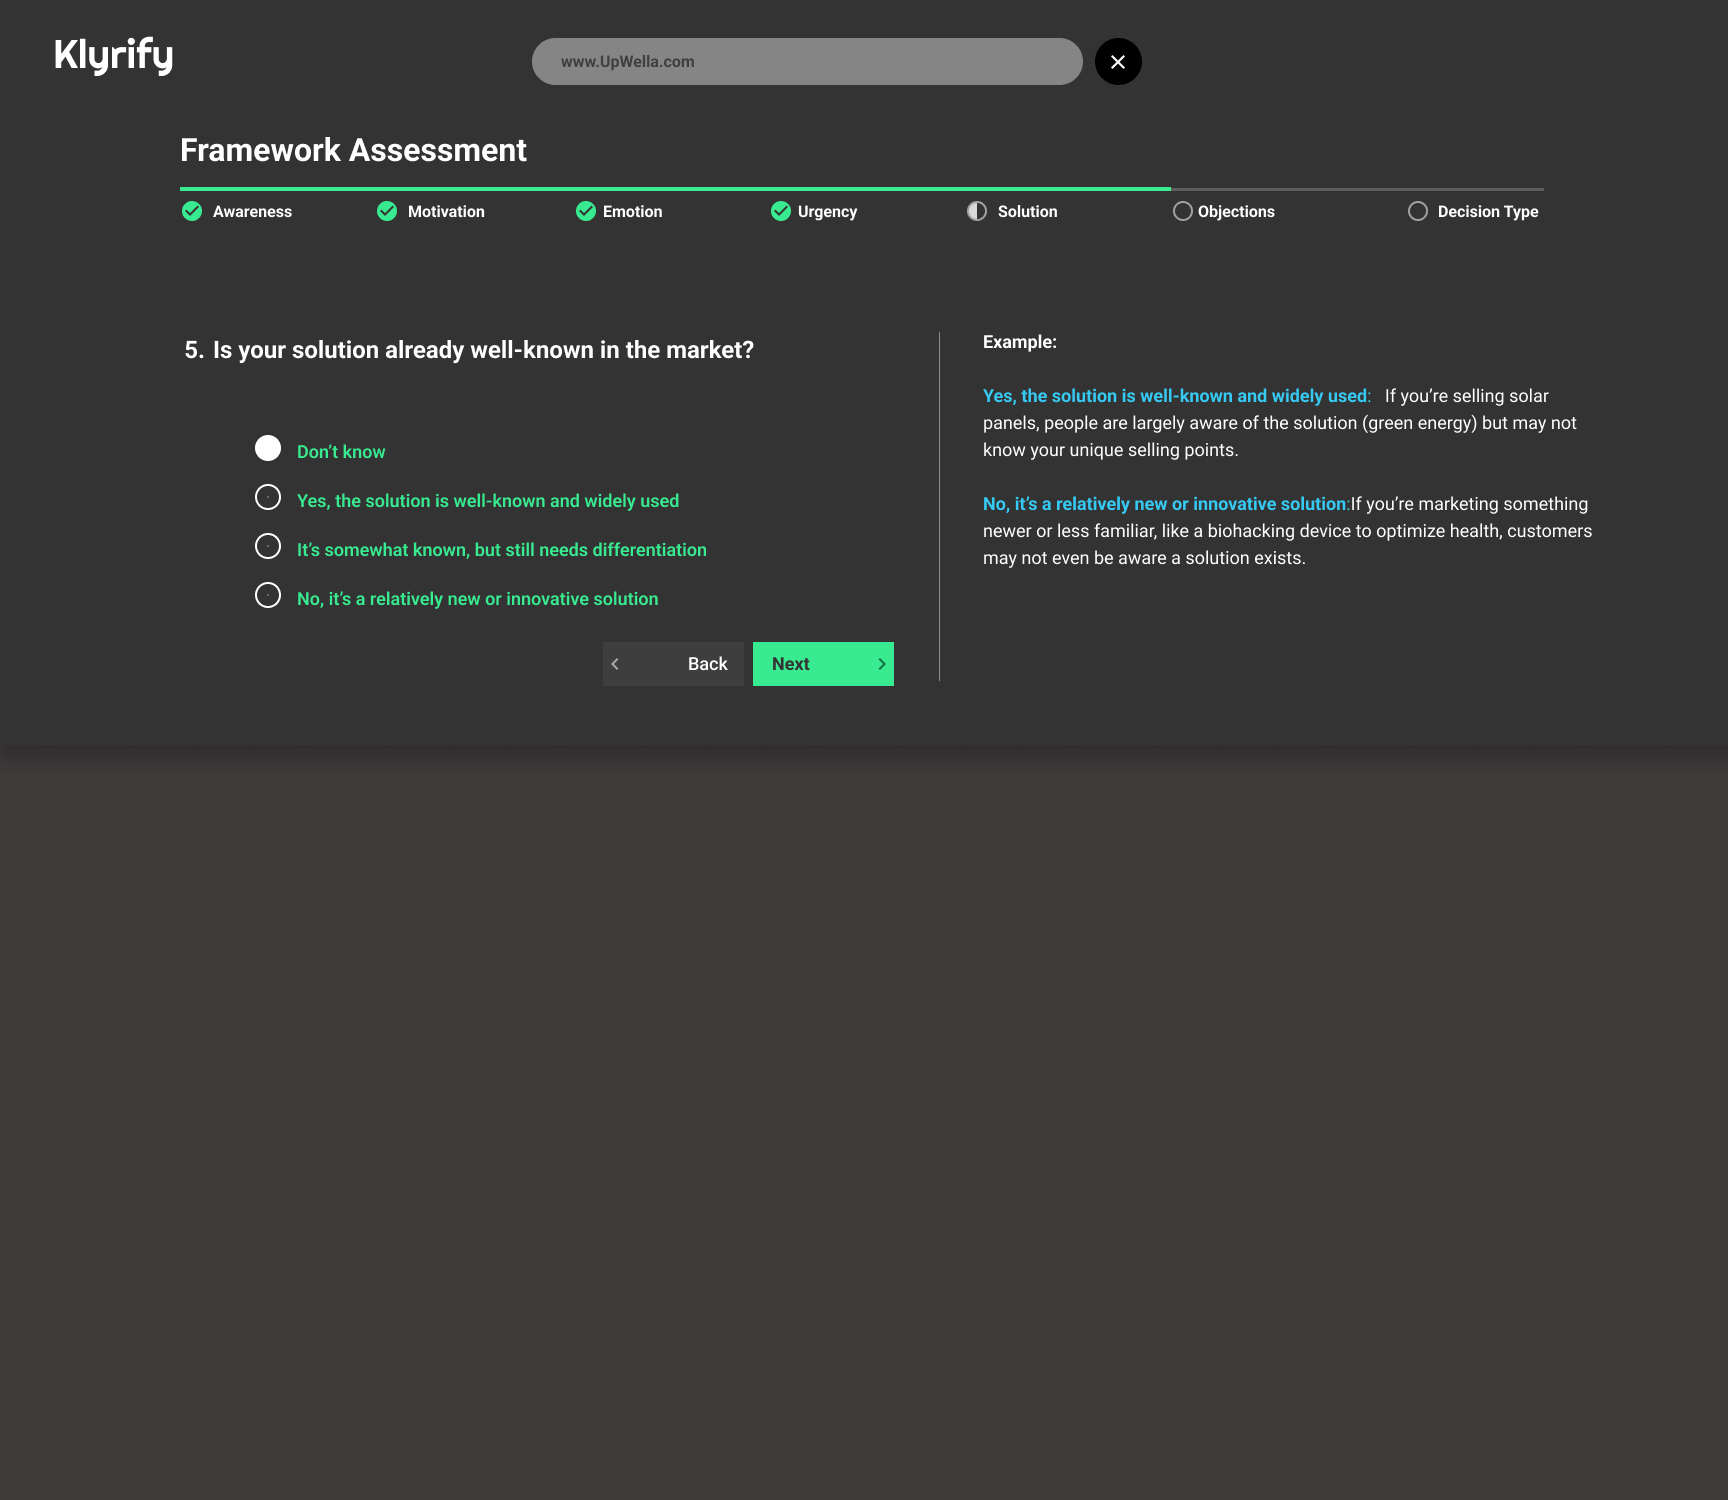Click the "Don't know" option text
Screen dimensions: 1728x1500
[x=341, y=452]
